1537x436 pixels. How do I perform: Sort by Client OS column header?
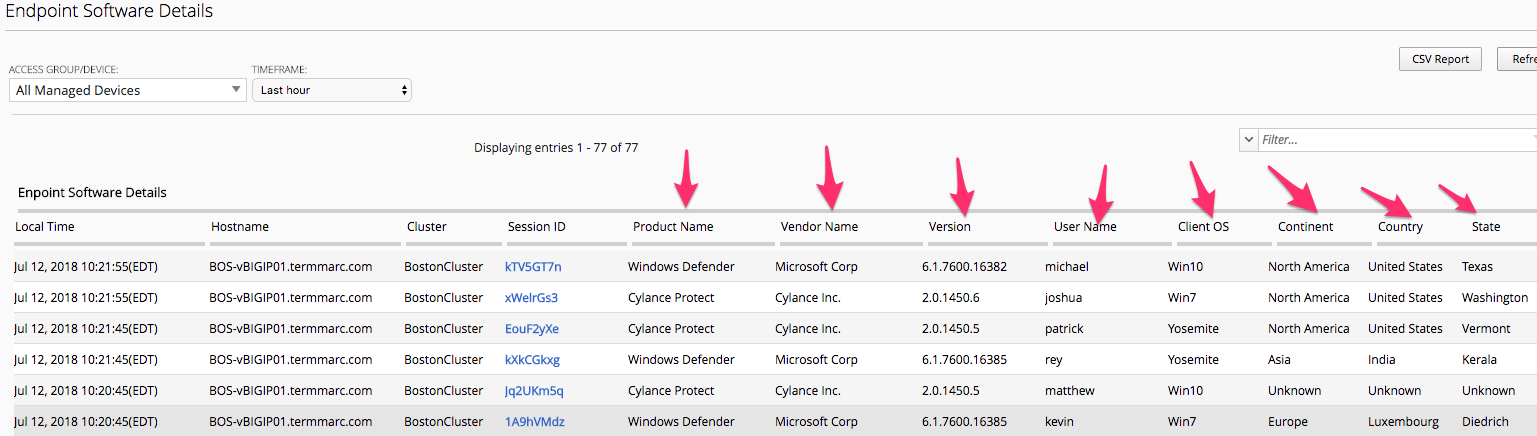pos(1203,227)
